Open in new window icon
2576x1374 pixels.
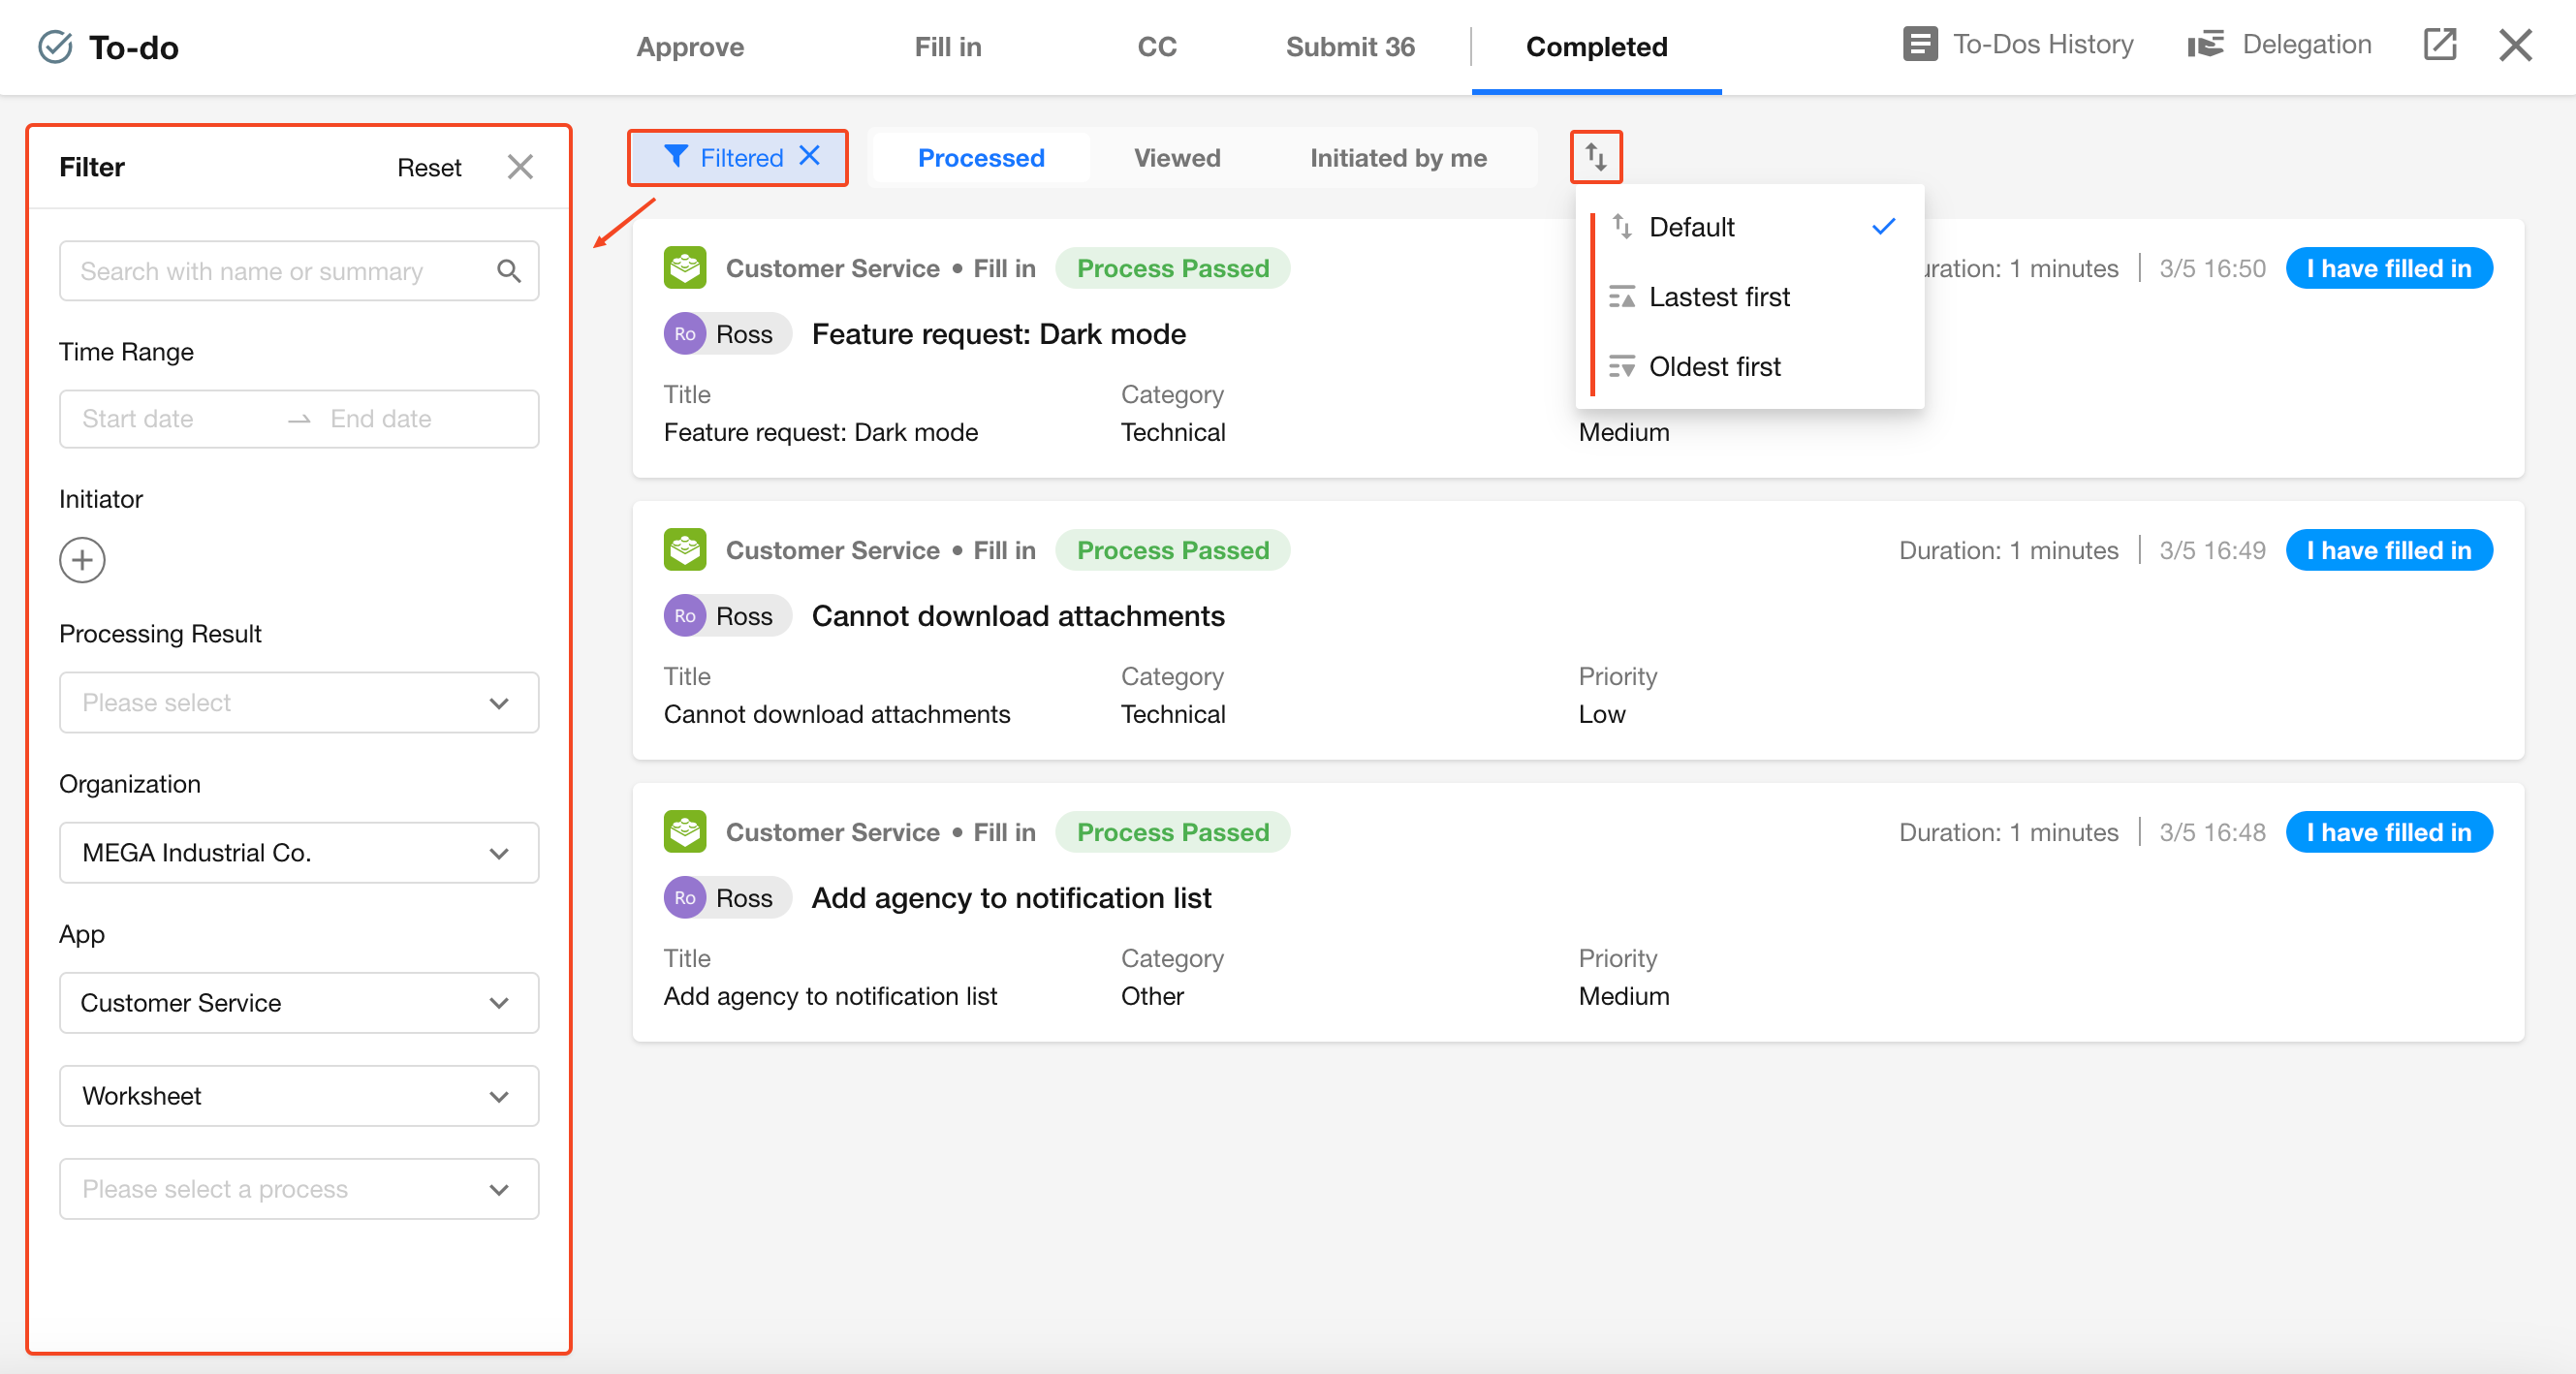[2439, 45]
